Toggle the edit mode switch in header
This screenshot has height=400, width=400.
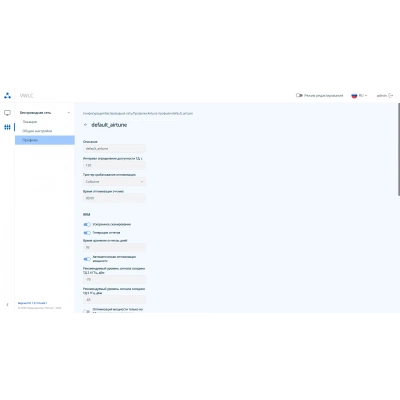(x=299, y=95)
